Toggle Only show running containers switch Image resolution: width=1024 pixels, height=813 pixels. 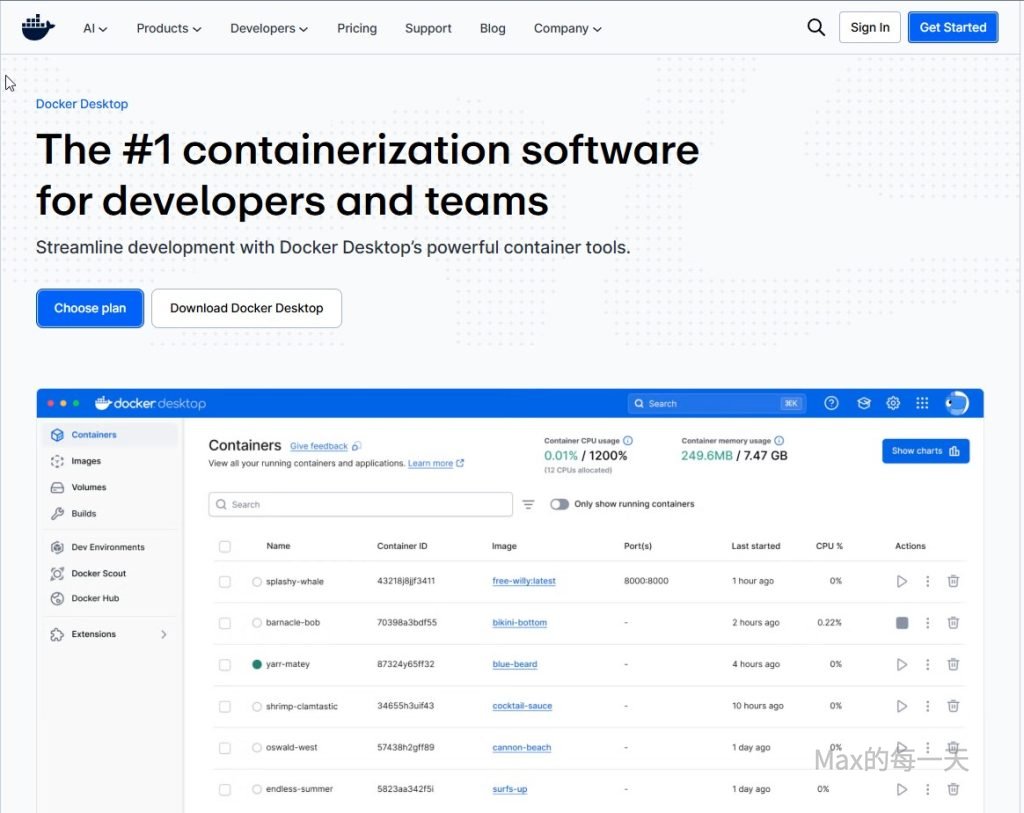click(559, 504)
